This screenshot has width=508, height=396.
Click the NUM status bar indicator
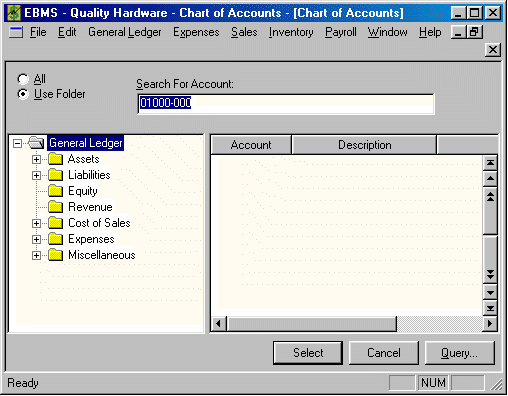433,383
